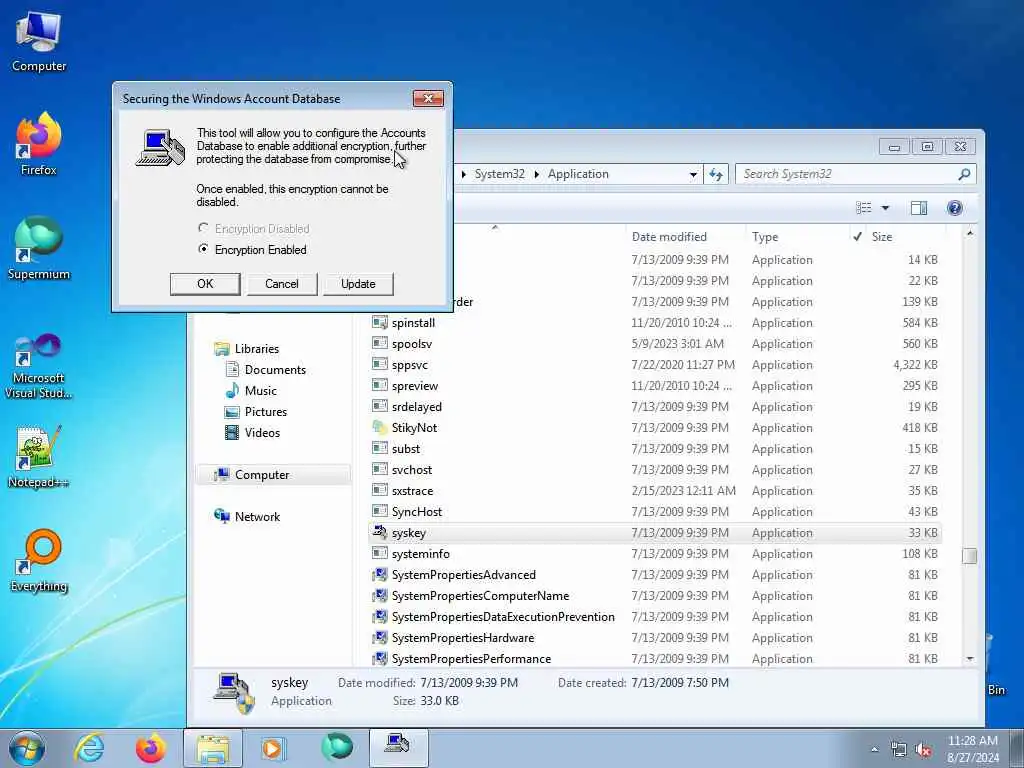Open the address bar history dropdown

(693, 174)
